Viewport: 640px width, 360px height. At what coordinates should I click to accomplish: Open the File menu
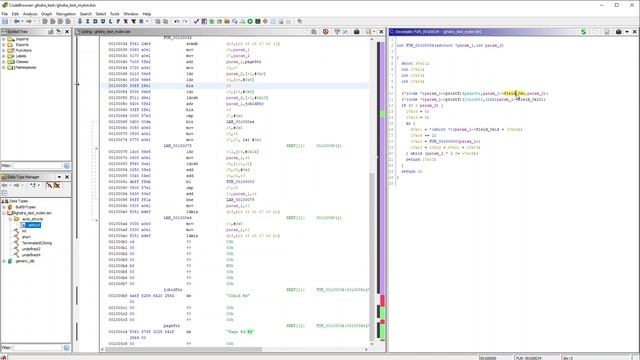[x=4, y=14]
